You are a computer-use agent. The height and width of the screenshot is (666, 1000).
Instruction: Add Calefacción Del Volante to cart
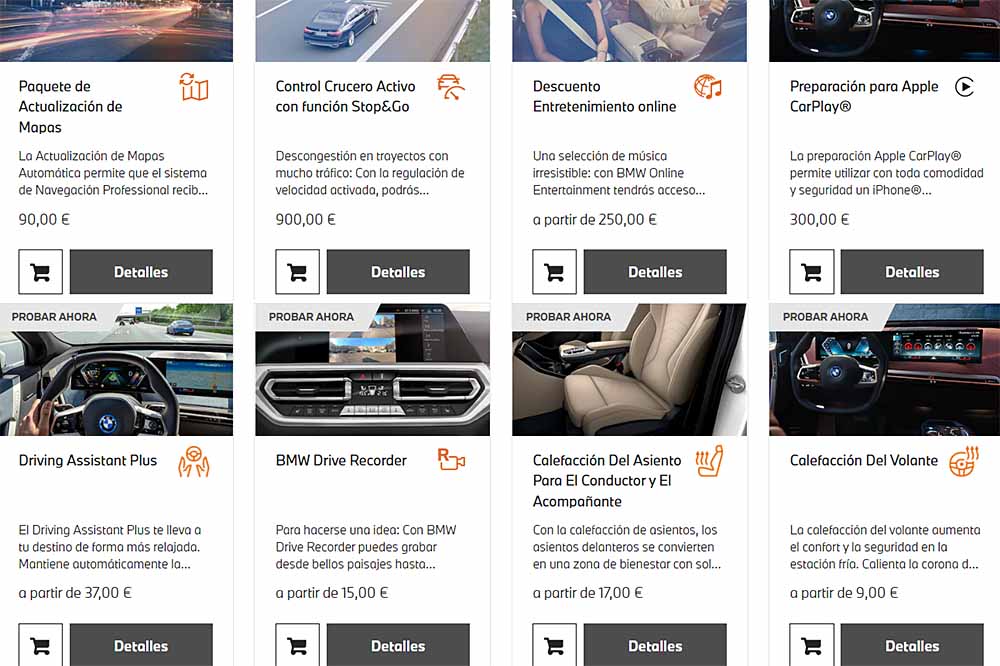(811, 645)
